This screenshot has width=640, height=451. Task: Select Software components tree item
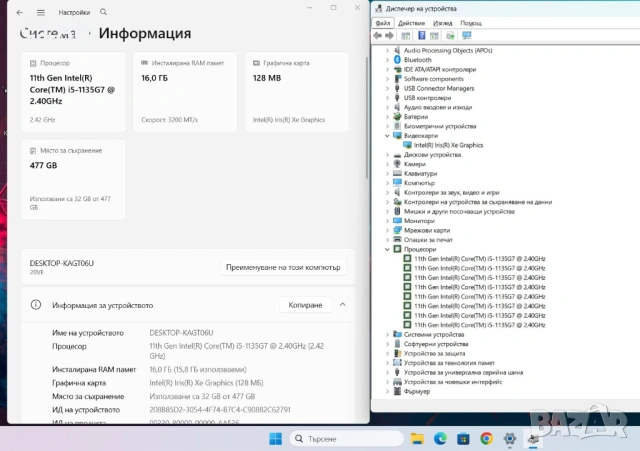433,79
